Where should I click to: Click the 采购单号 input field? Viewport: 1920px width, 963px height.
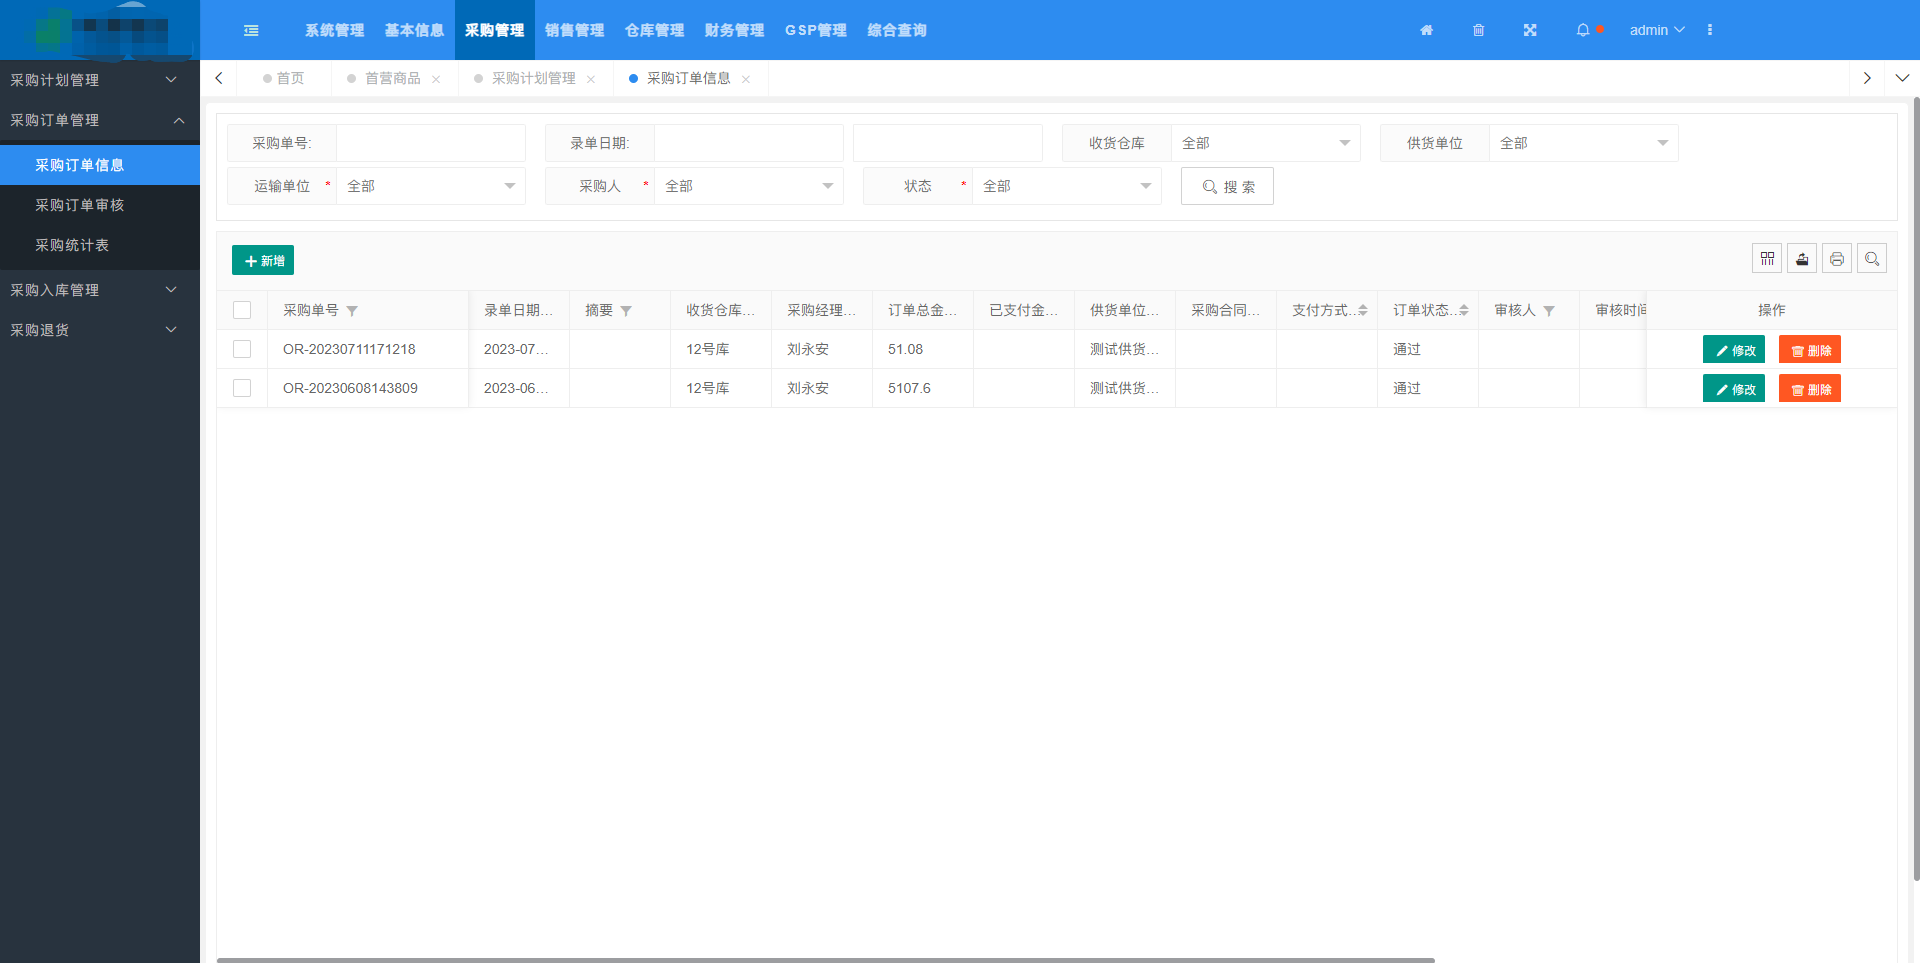tap(431, 143)
